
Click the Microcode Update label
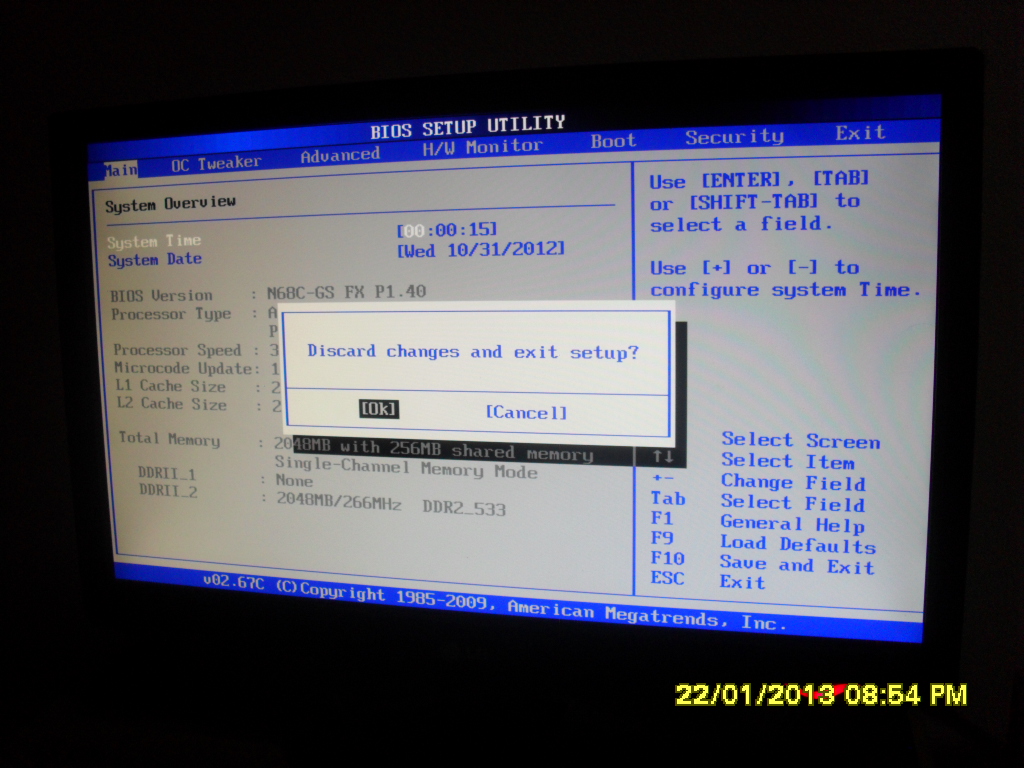point(184,368)
